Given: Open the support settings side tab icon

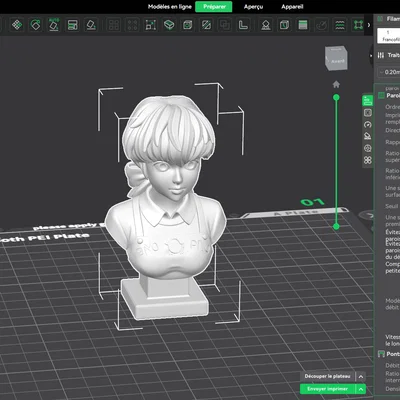Looking at the screenshot, I should tap(368, 136).
